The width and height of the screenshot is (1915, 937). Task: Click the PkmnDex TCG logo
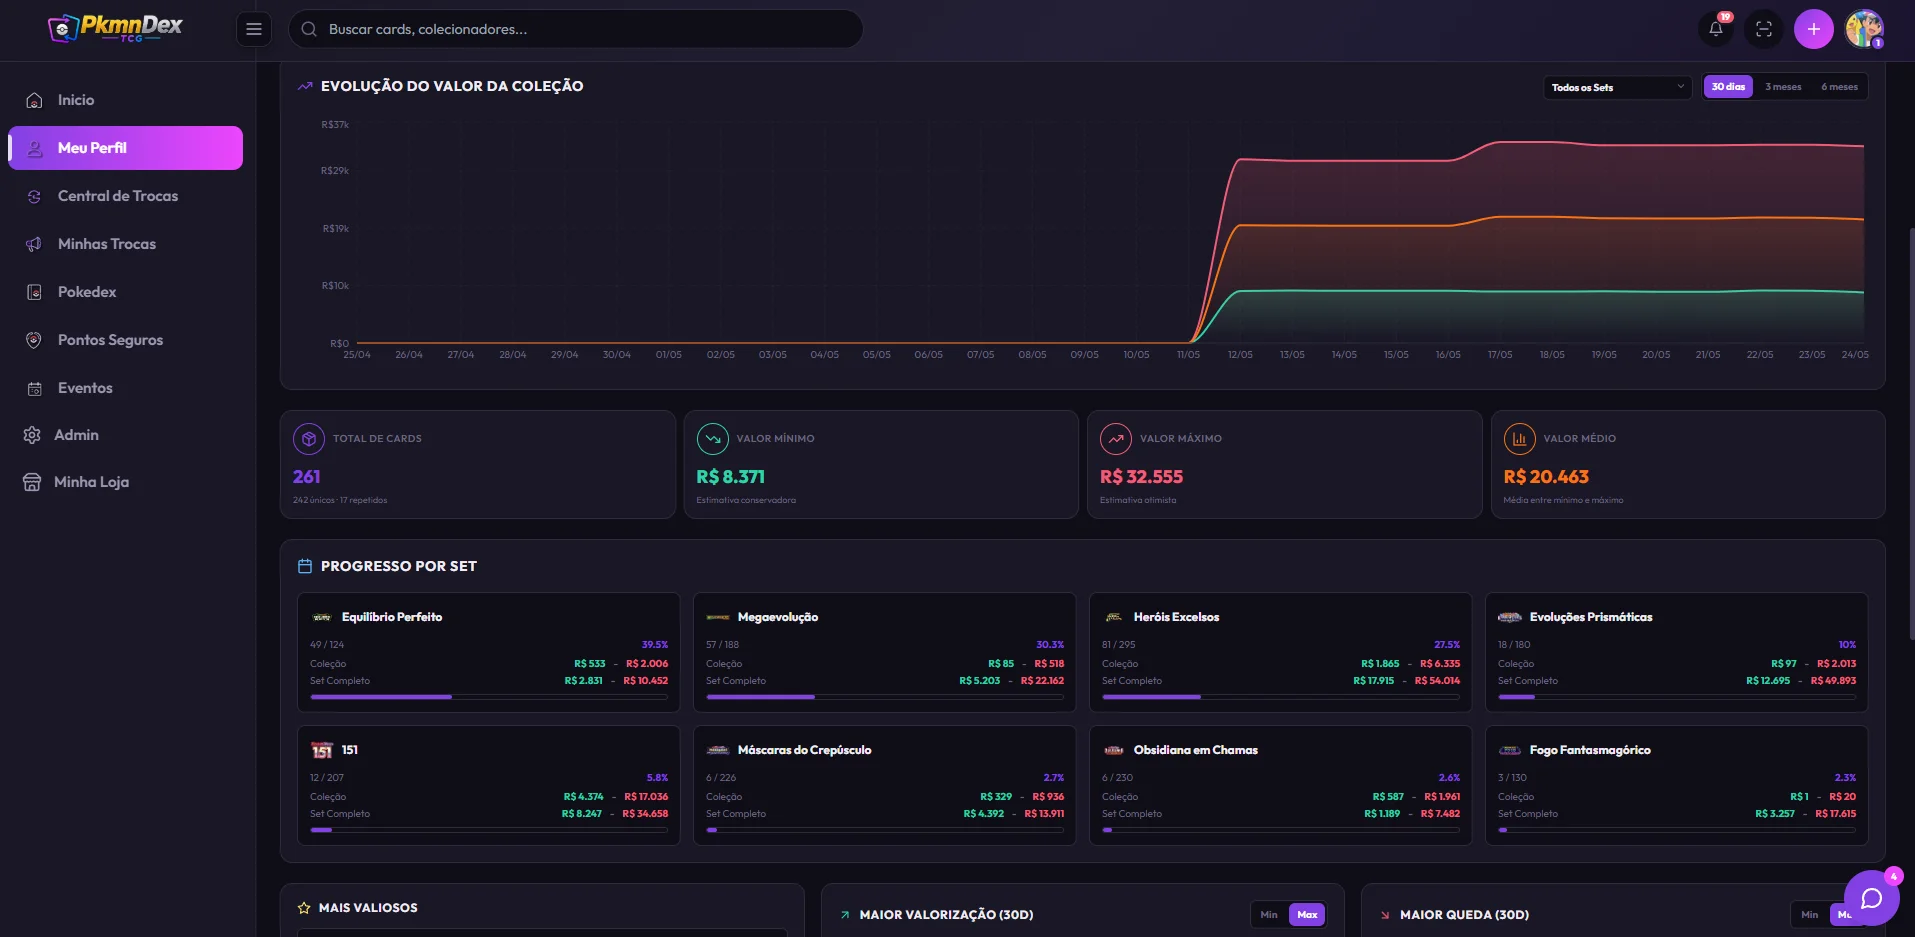[115, 28]
